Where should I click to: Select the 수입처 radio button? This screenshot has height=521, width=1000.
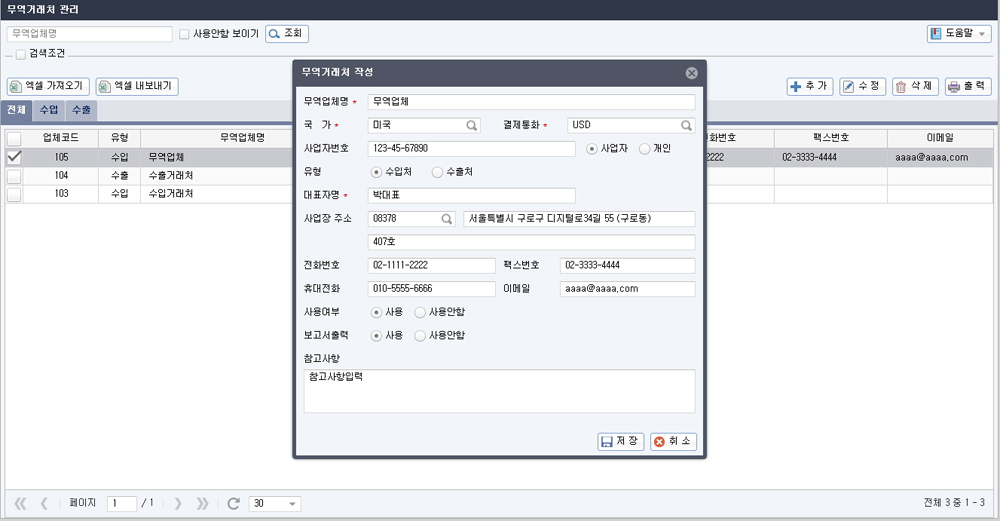pos(376,172)
